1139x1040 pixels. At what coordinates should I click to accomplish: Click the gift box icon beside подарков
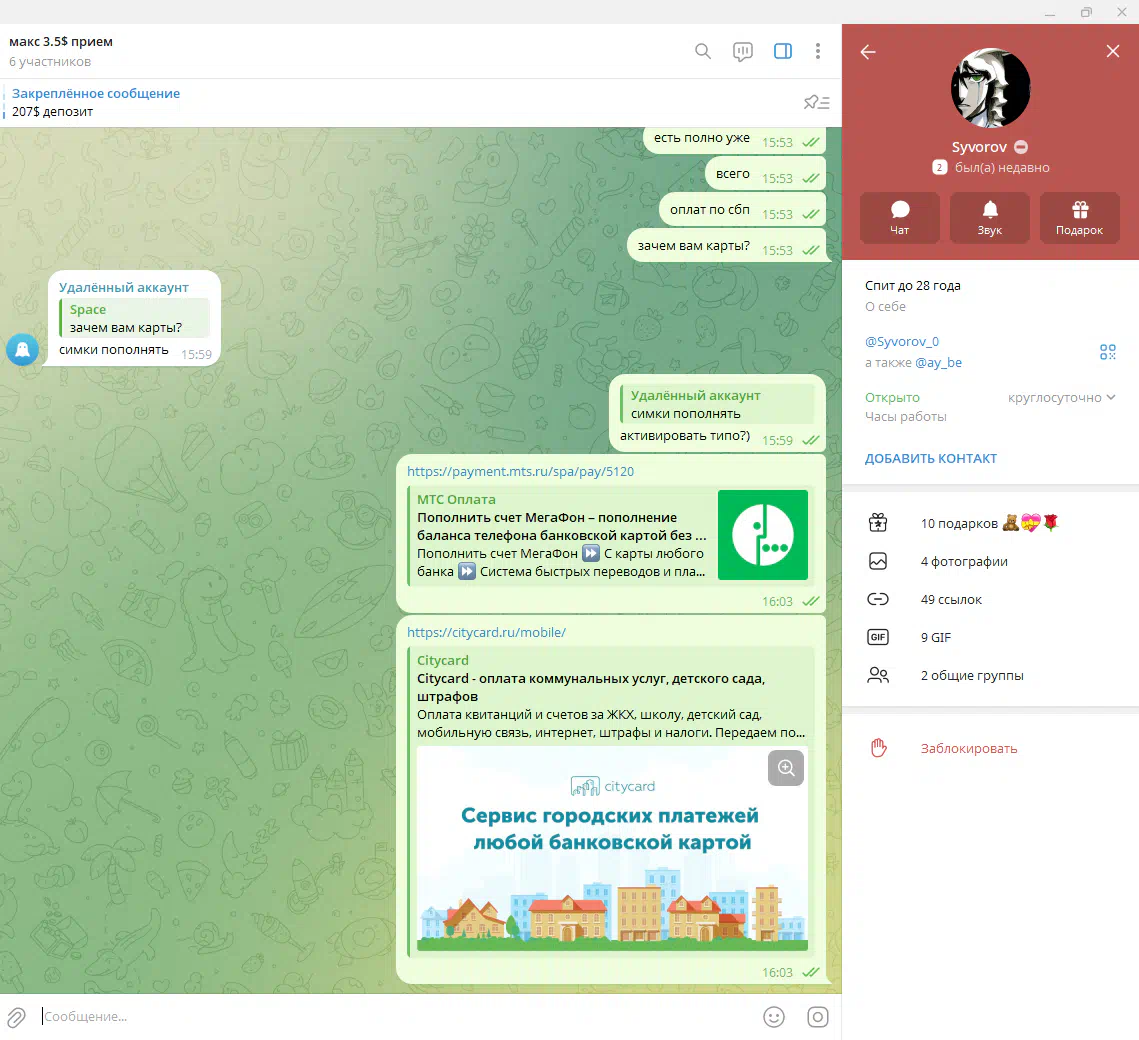coord(877,523)
